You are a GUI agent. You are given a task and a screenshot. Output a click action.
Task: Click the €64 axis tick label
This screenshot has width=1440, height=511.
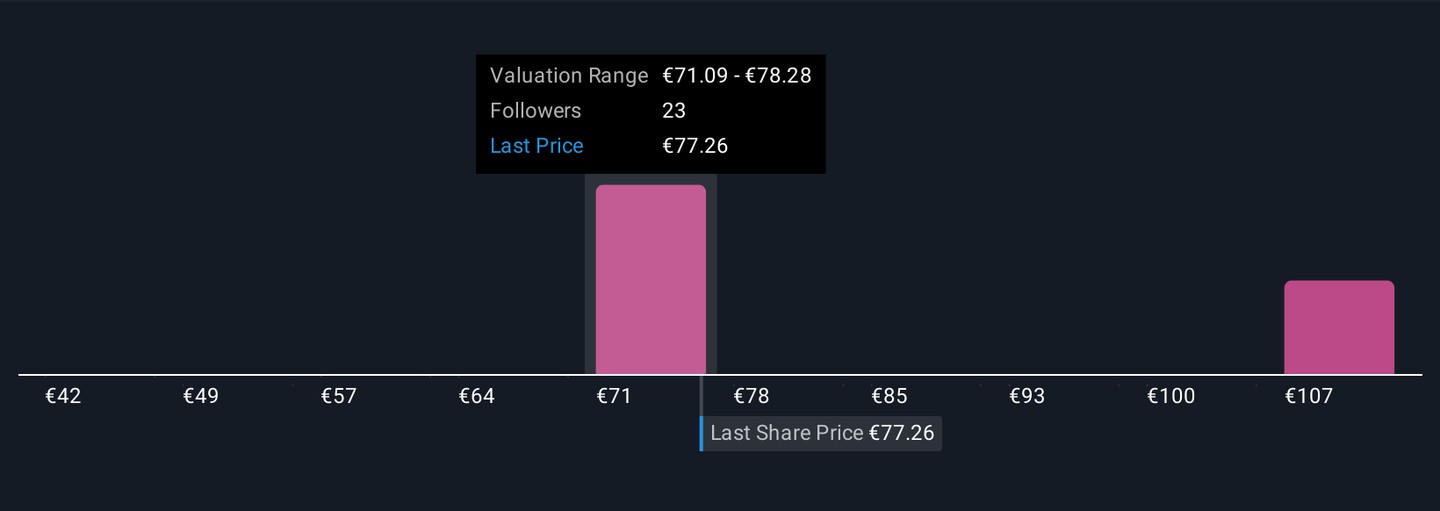tap(476, 396)
